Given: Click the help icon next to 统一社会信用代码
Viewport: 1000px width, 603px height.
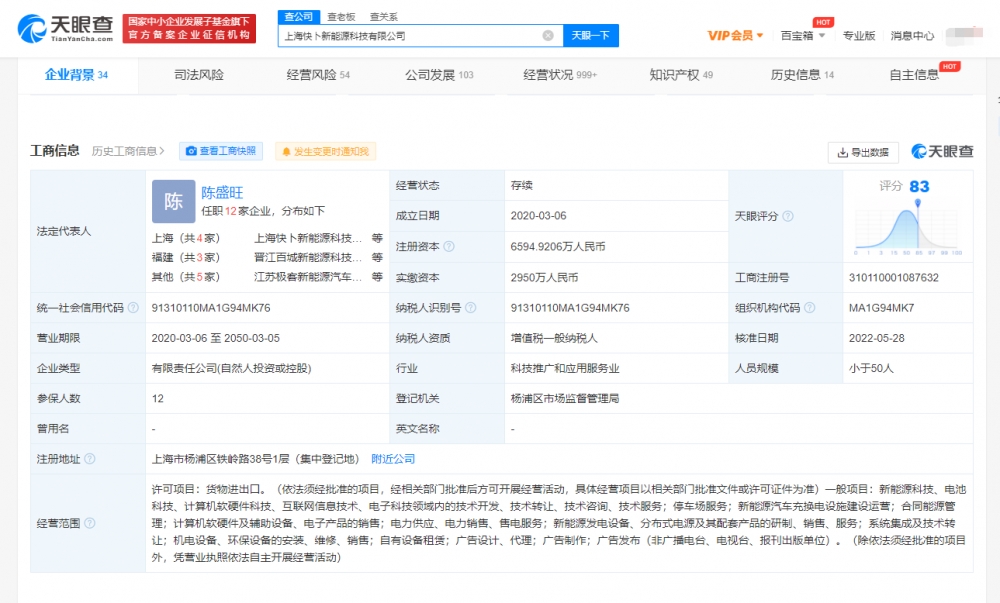Looking at the screenshot, I should tap(133, 308).
